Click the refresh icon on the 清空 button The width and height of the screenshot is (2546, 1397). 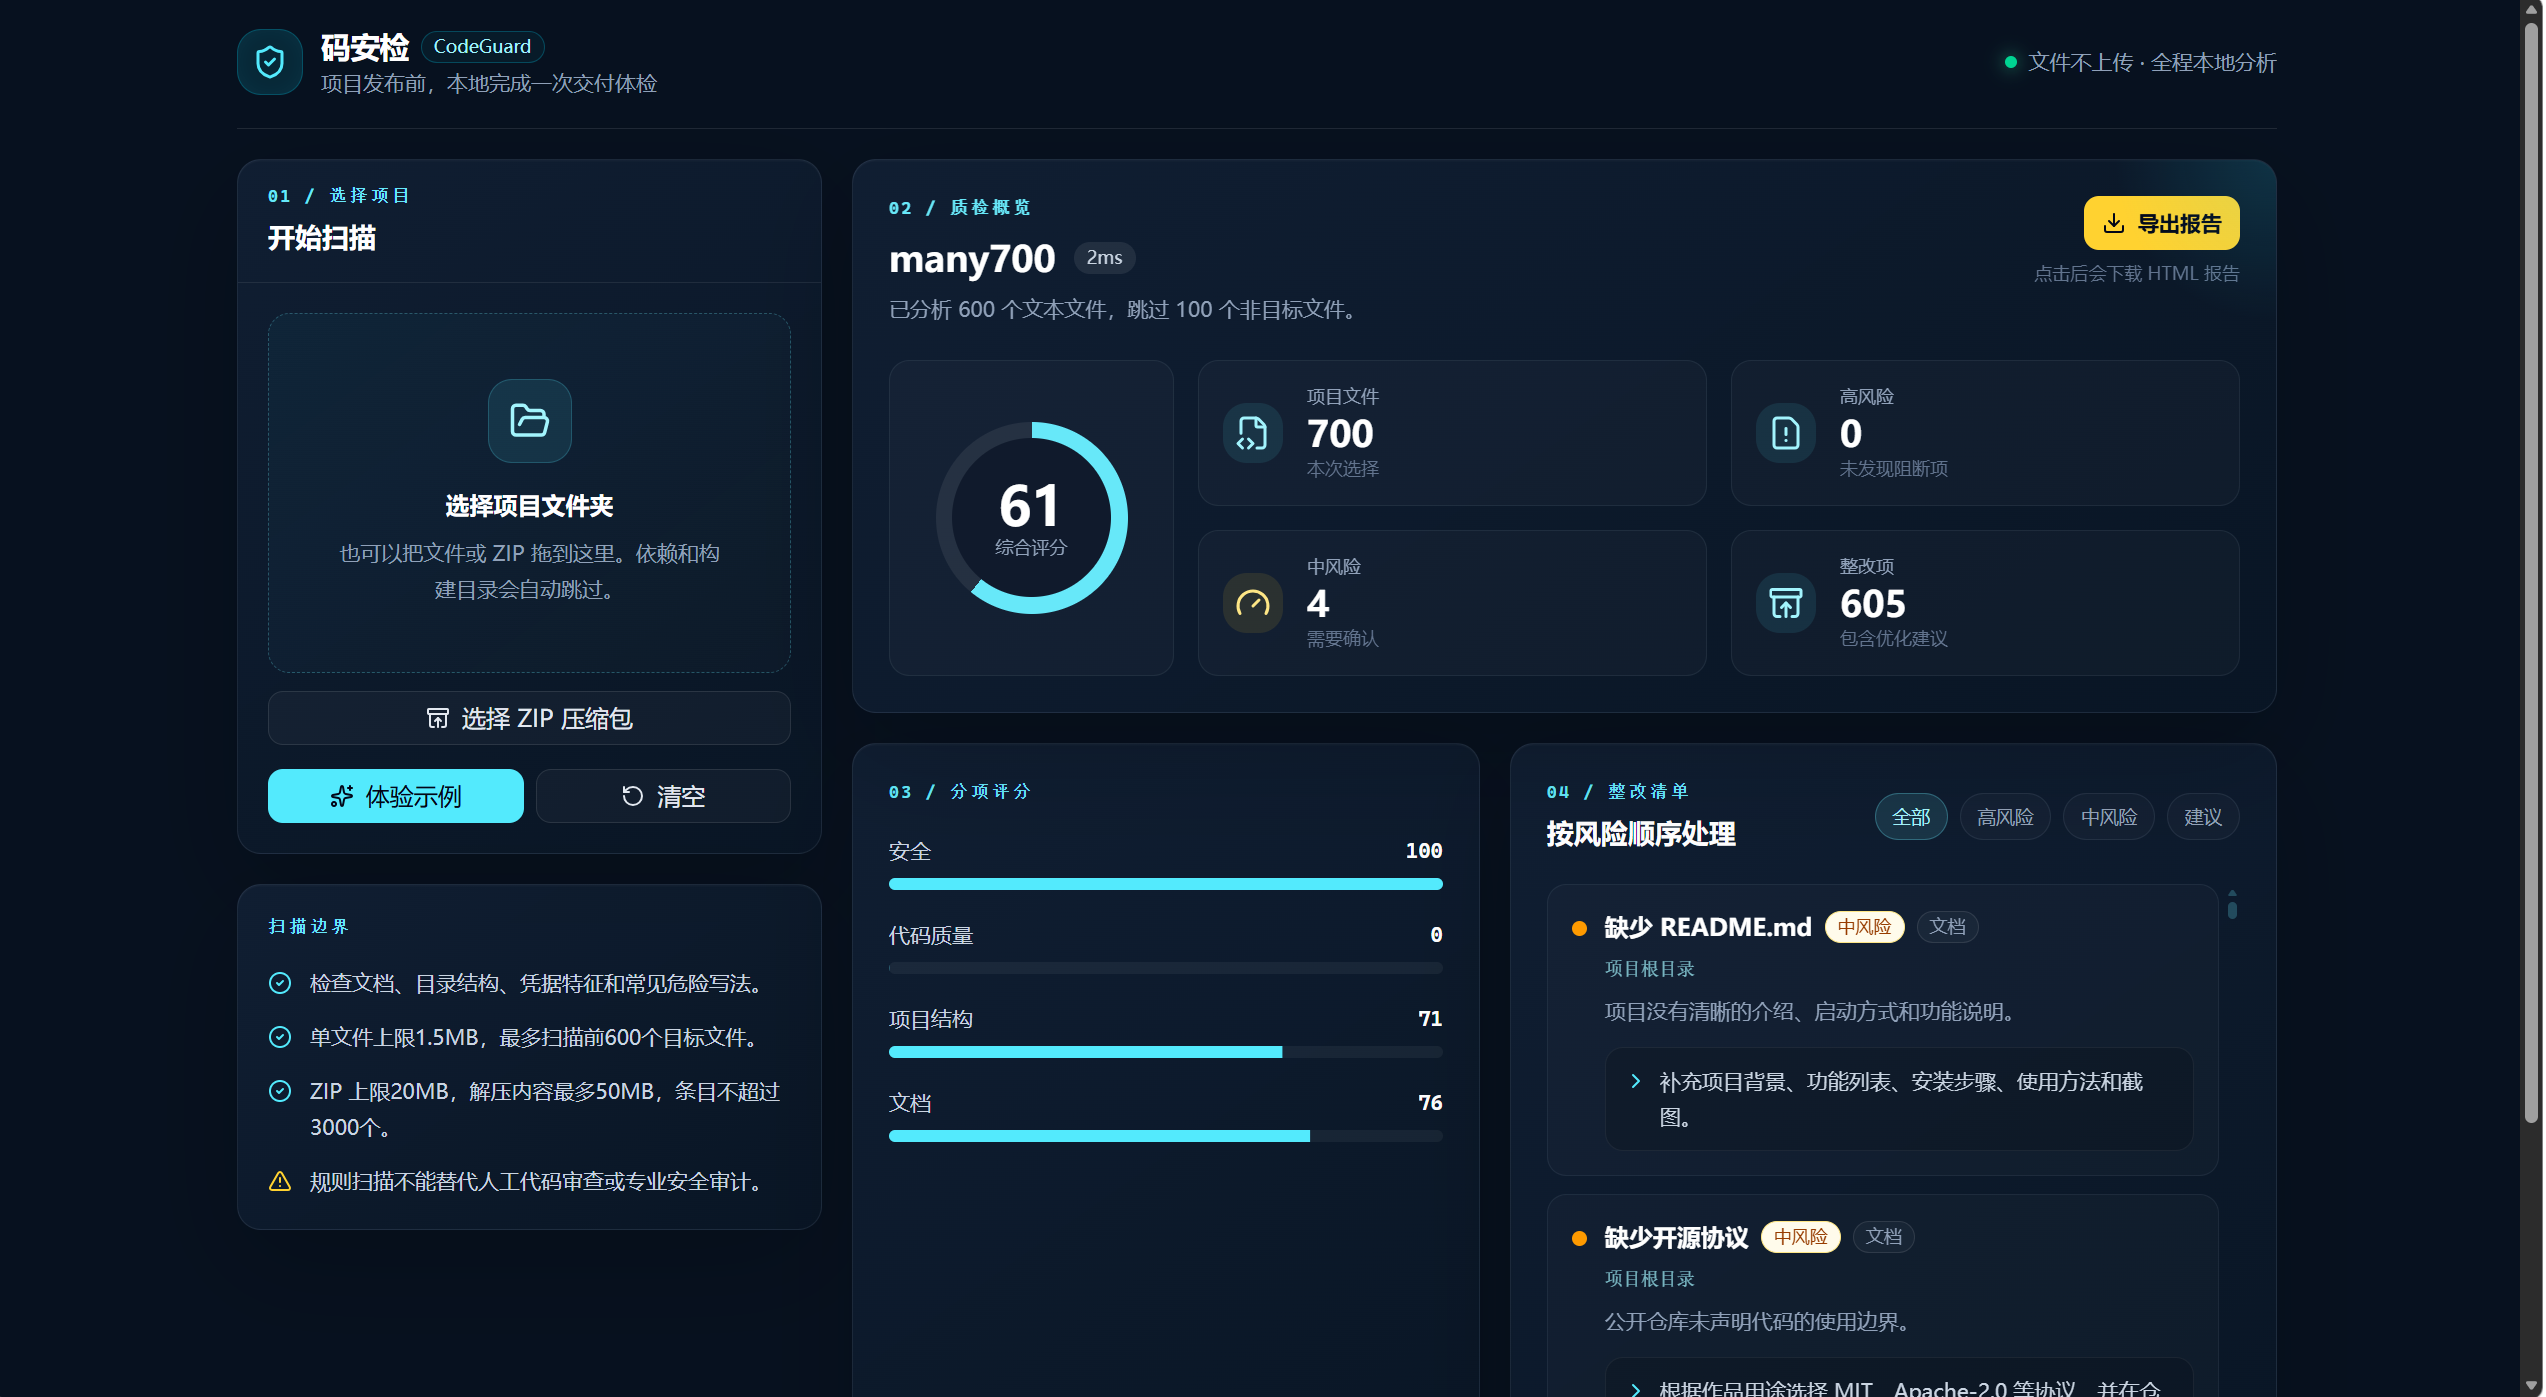point(632,796)
